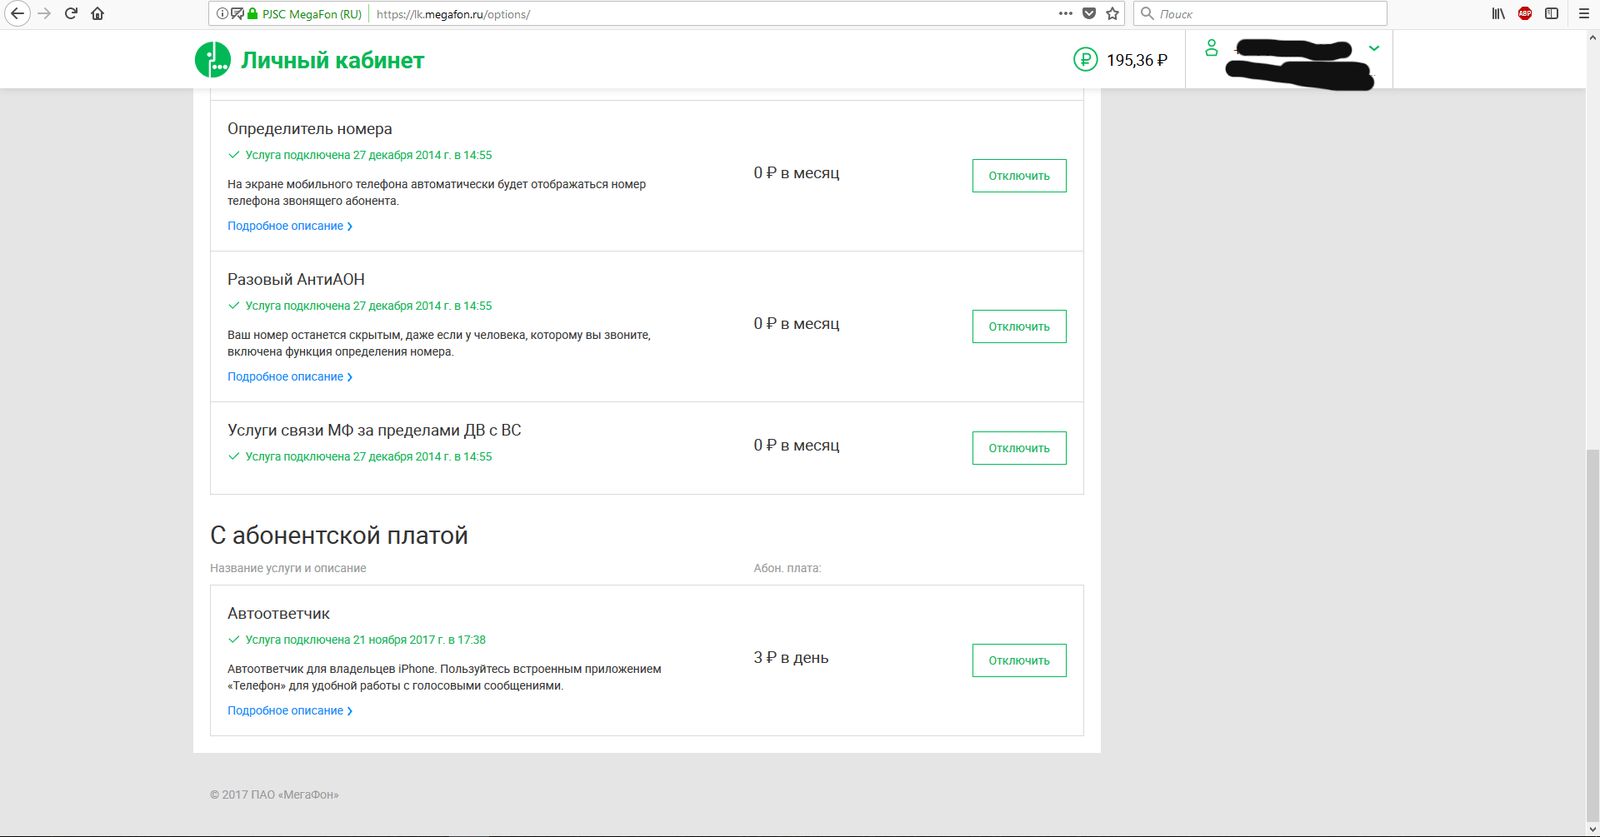The height and width of the screenshot is (837, 1600).
Task: Open page actions three-dots menu
Action: (1065, 14)
